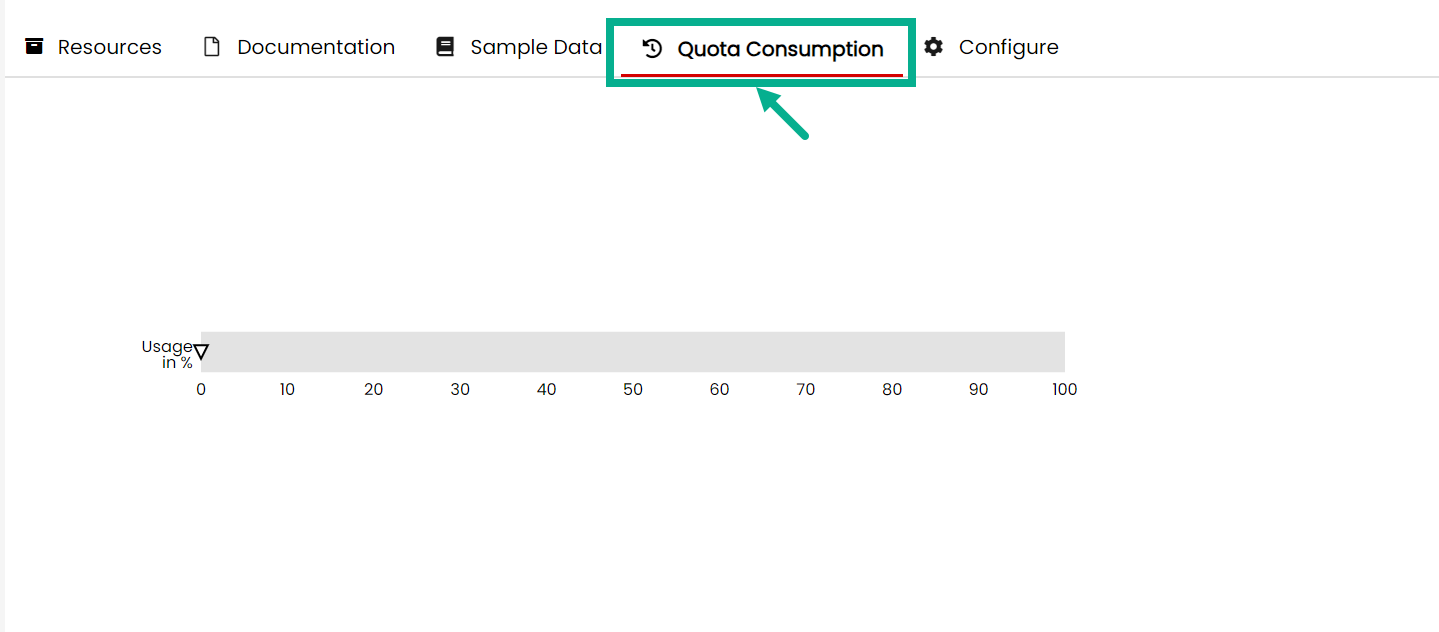Select the Documentation page icon
The image size is (1439, 632).
coord(211,46)
